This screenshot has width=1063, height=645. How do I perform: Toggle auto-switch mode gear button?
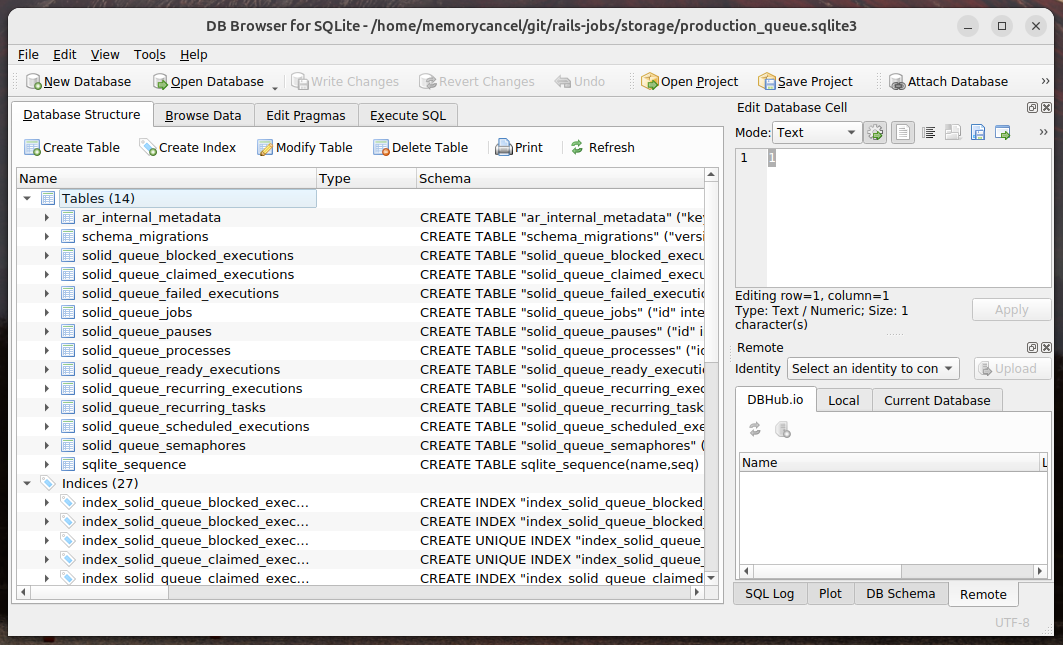(x=875, y=132)
